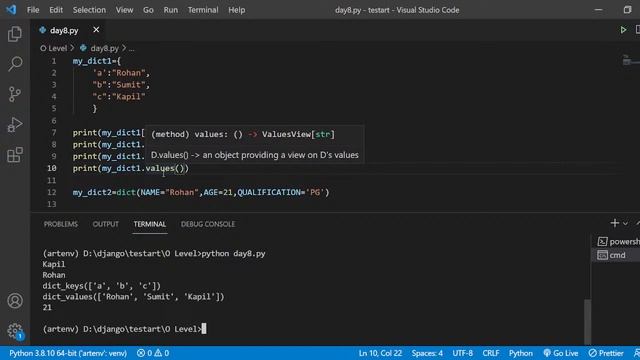Click dict_keys output line in terminal

pos(102,286)
